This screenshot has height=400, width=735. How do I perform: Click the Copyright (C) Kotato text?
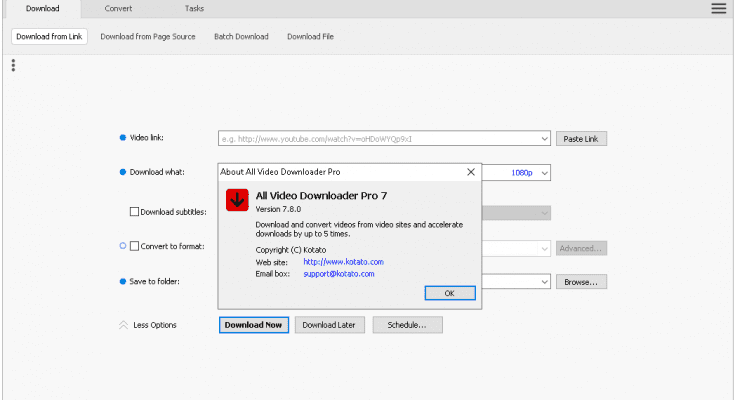click(x=291, y=250)
